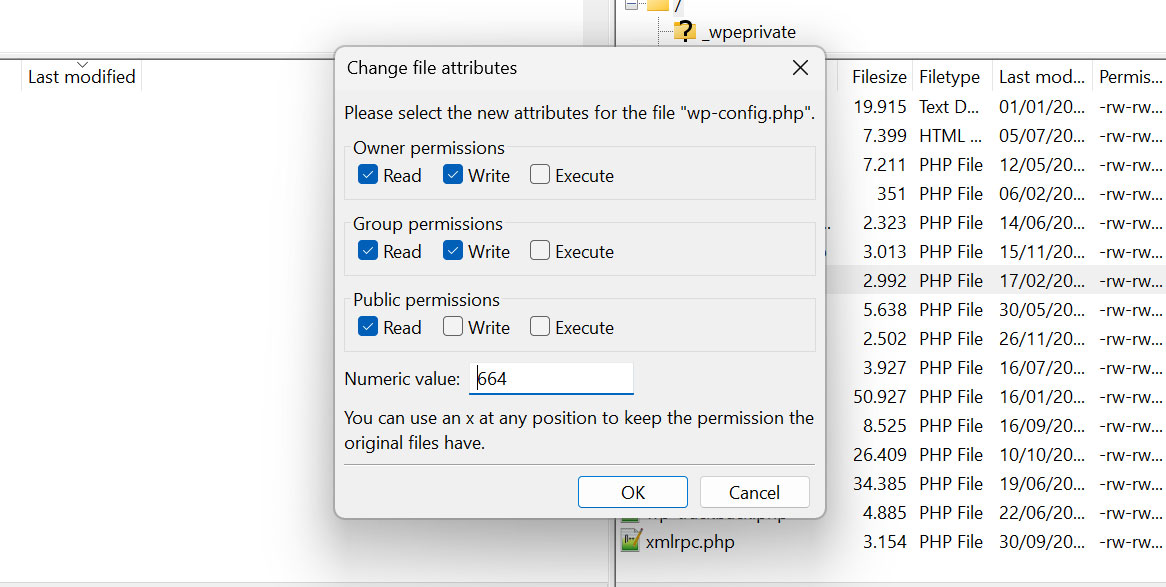Click the root folder icon
This screenshot has height=587, width=1166.
tap(657, 5)
